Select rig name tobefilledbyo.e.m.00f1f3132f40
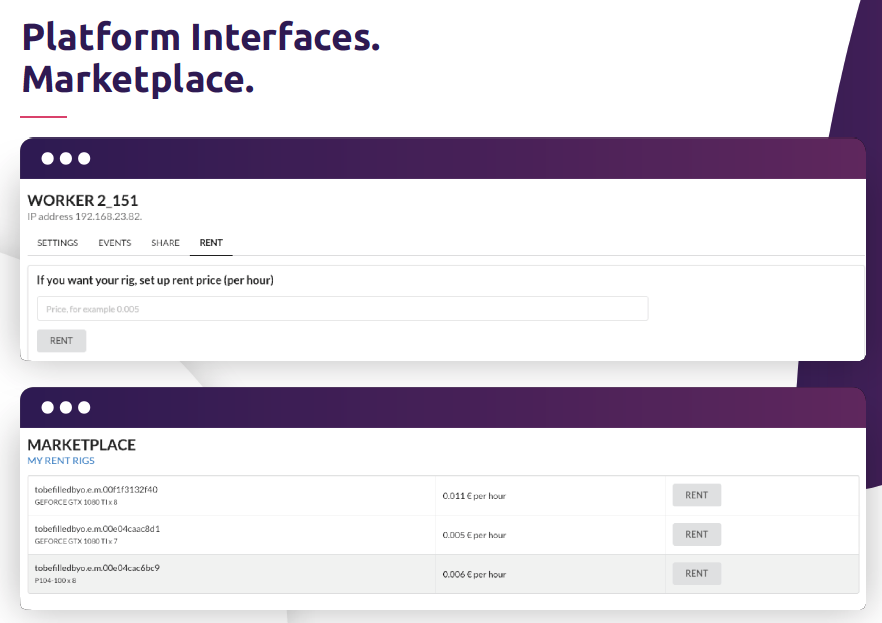The image size is (882, 623). (96, 490)
